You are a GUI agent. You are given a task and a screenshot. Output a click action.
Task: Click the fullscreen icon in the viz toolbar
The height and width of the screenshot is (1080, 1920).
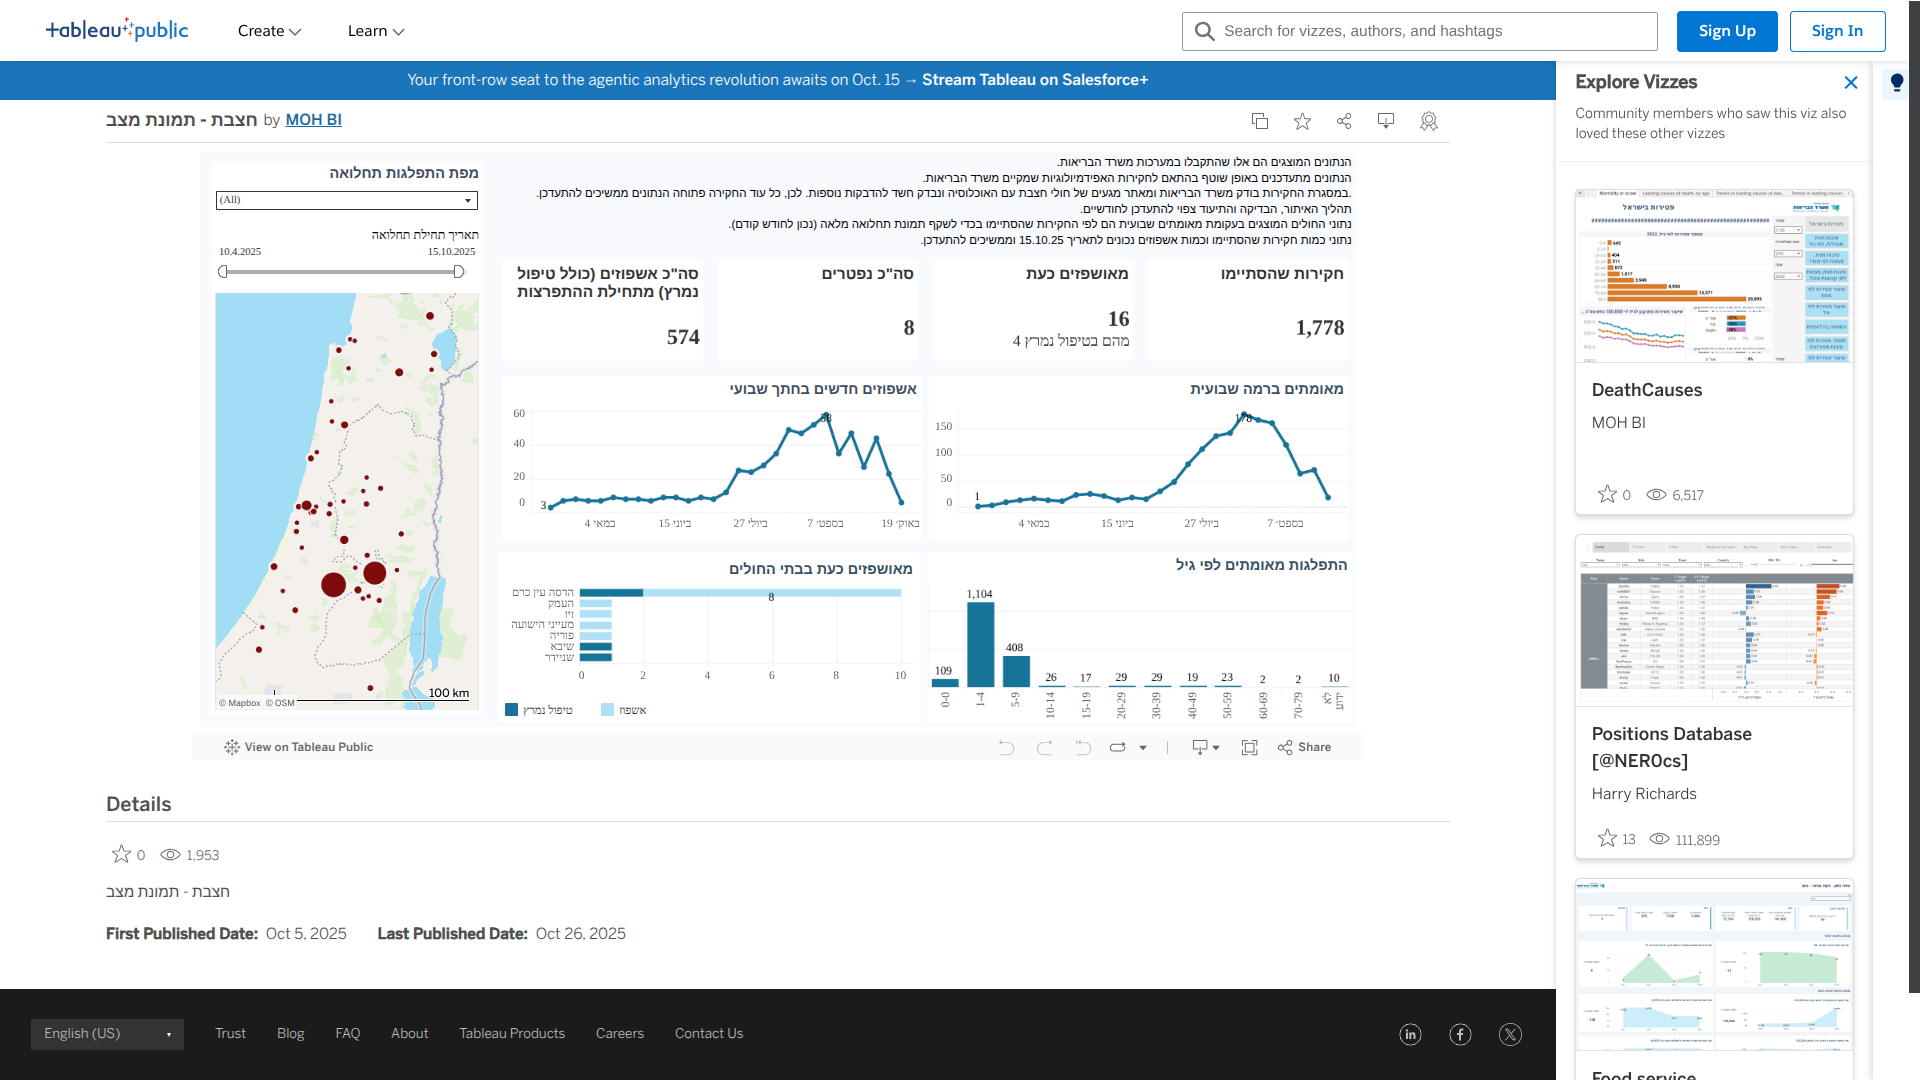click(x=1249, y=748)
